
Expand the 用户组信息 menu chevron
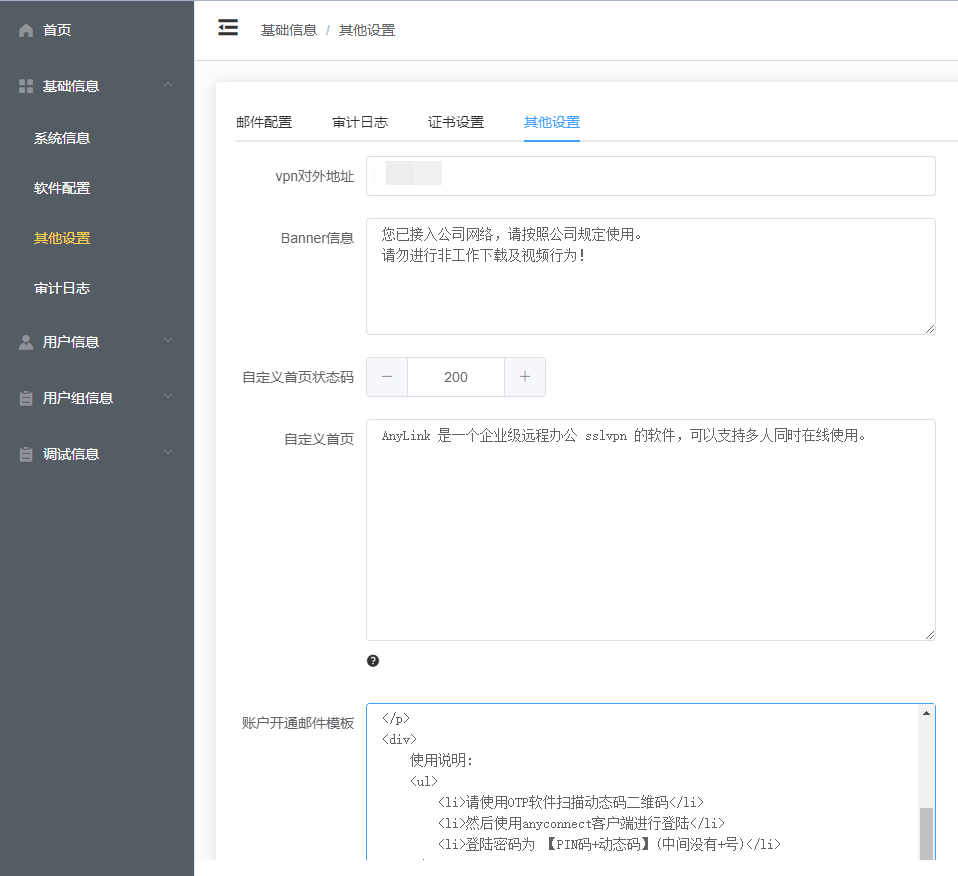[168, 396]
